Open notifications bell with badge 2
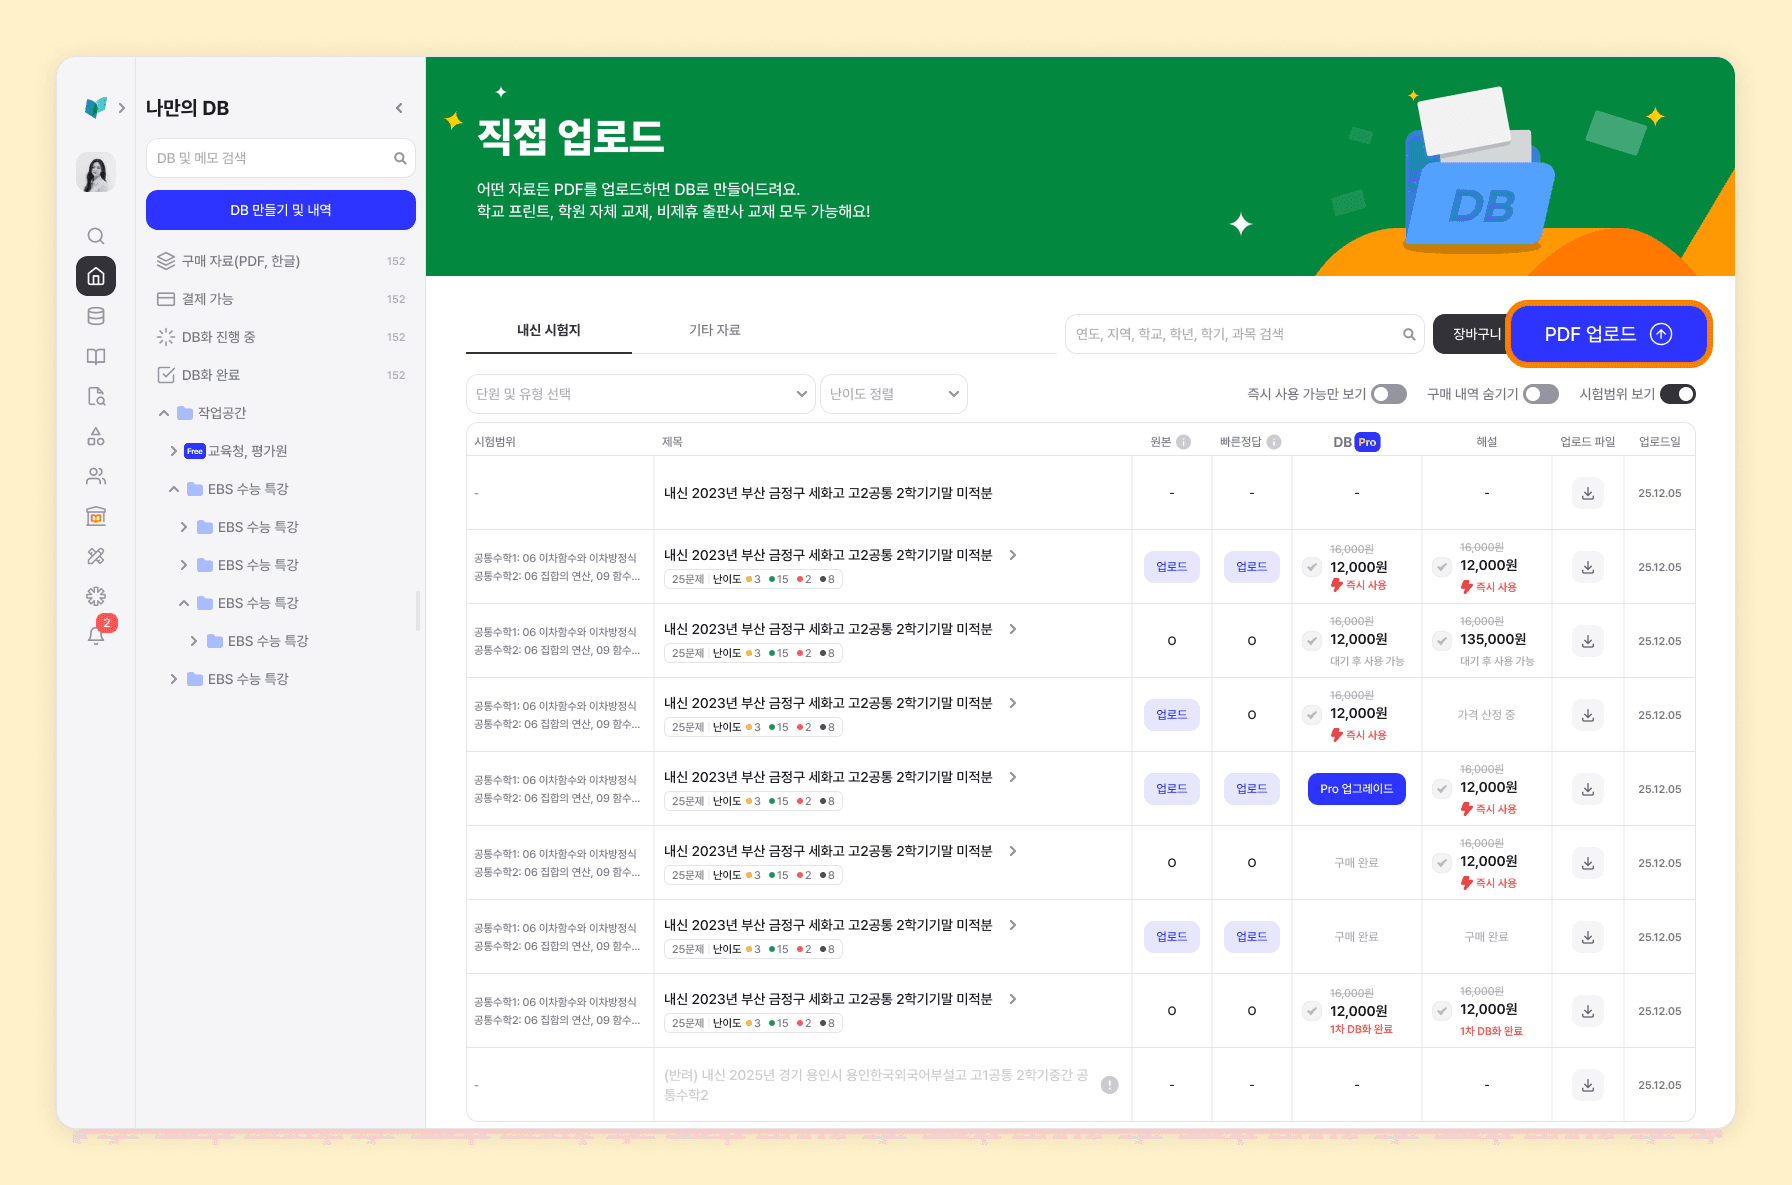Screen dimensions: 1792x1185 [96, 635]
